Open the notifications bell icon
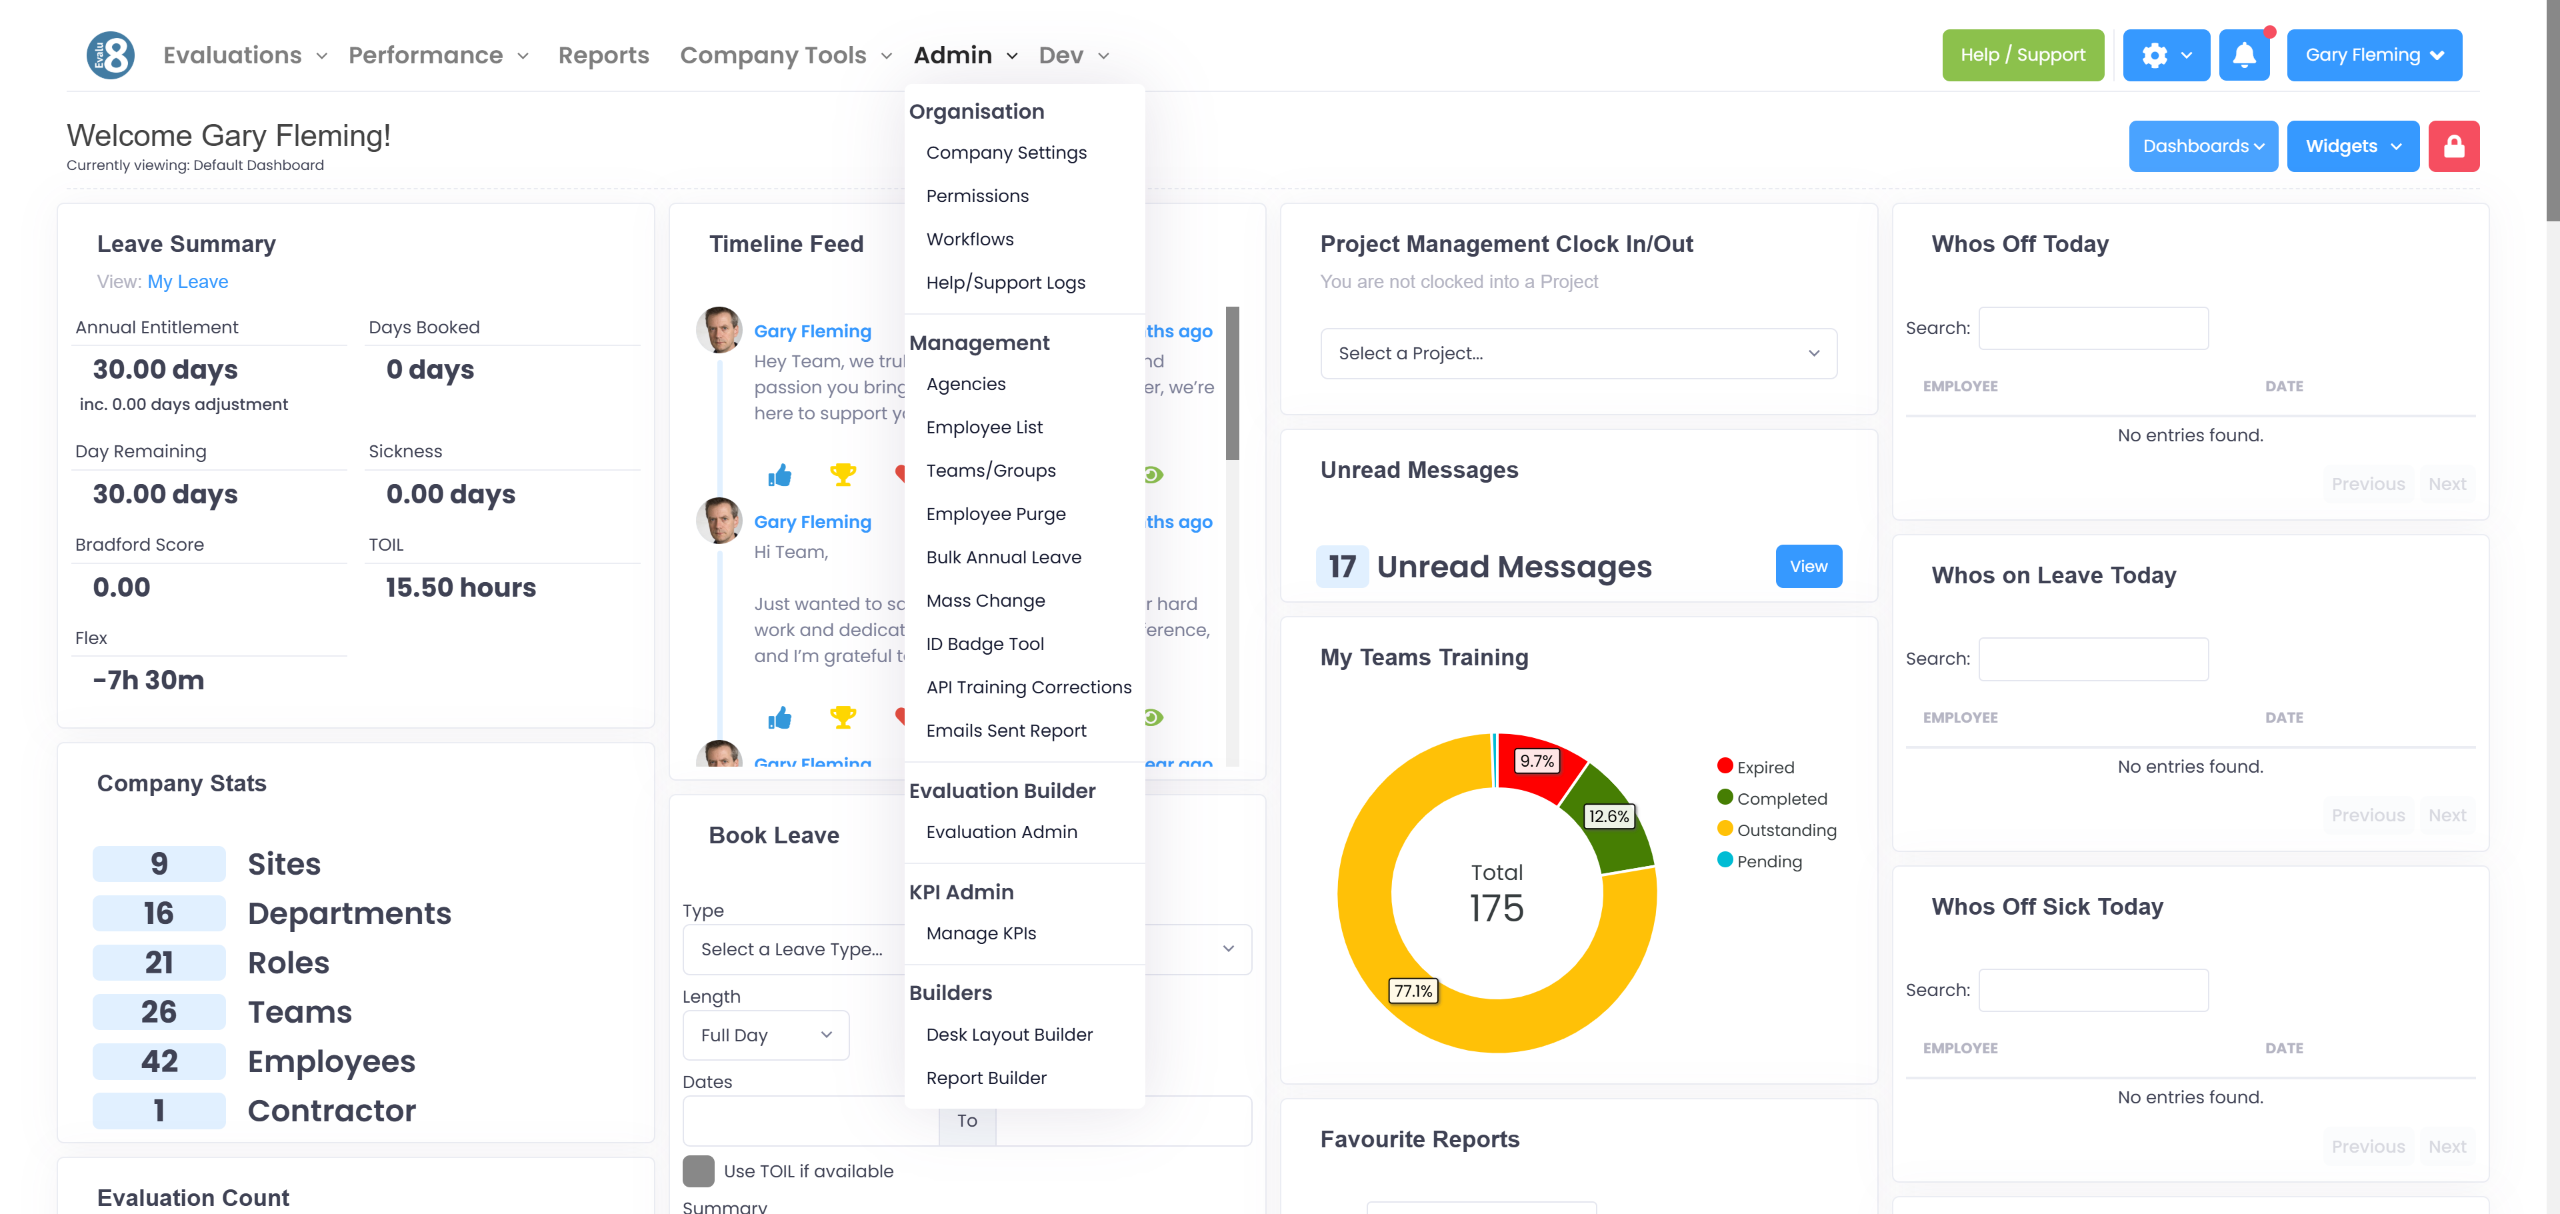 click(x=2244, y=55)
